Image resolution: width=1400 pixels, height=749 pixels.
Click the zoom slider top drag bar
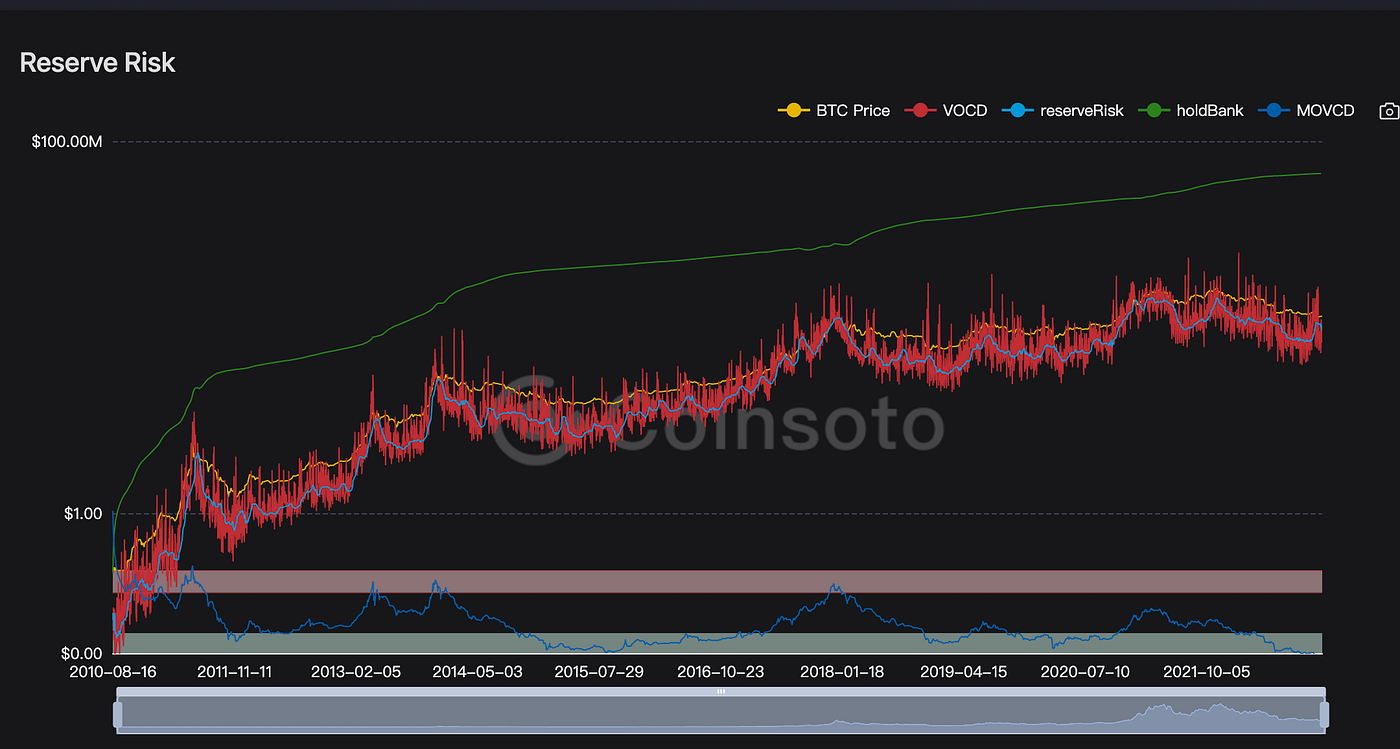point(721,691)
